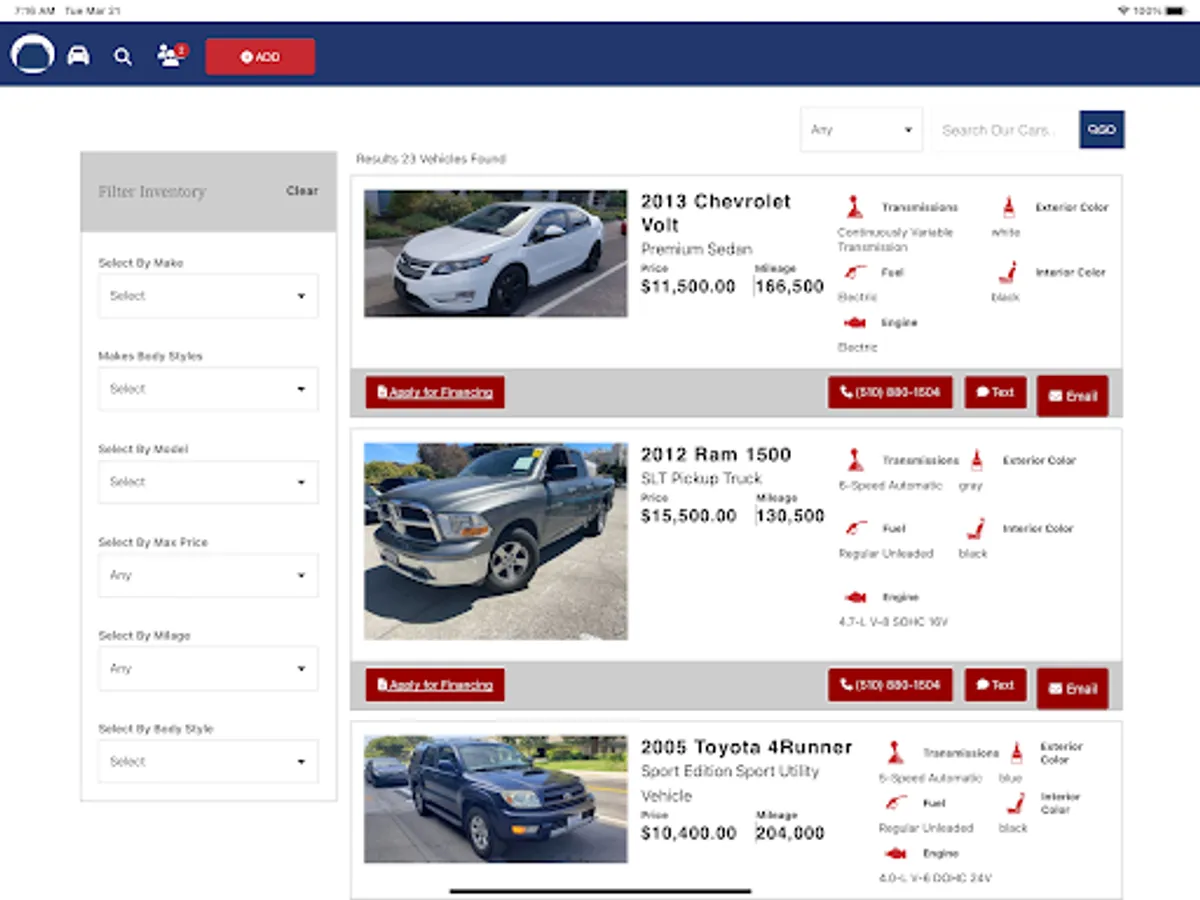This screenshot has width=1200, height=900.
Task: Open the people icon with notification badge
Action: 172,55
